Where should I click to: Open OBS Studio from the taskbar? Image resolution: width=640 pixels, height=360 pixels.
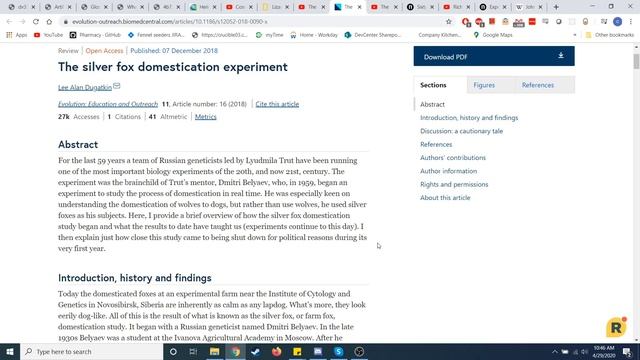[x=359, y=351]
